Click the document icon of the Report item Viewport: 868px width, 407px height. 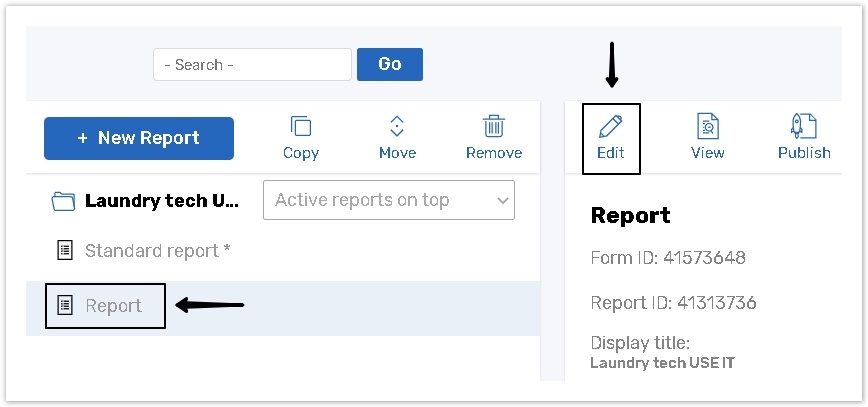(65, 306)
